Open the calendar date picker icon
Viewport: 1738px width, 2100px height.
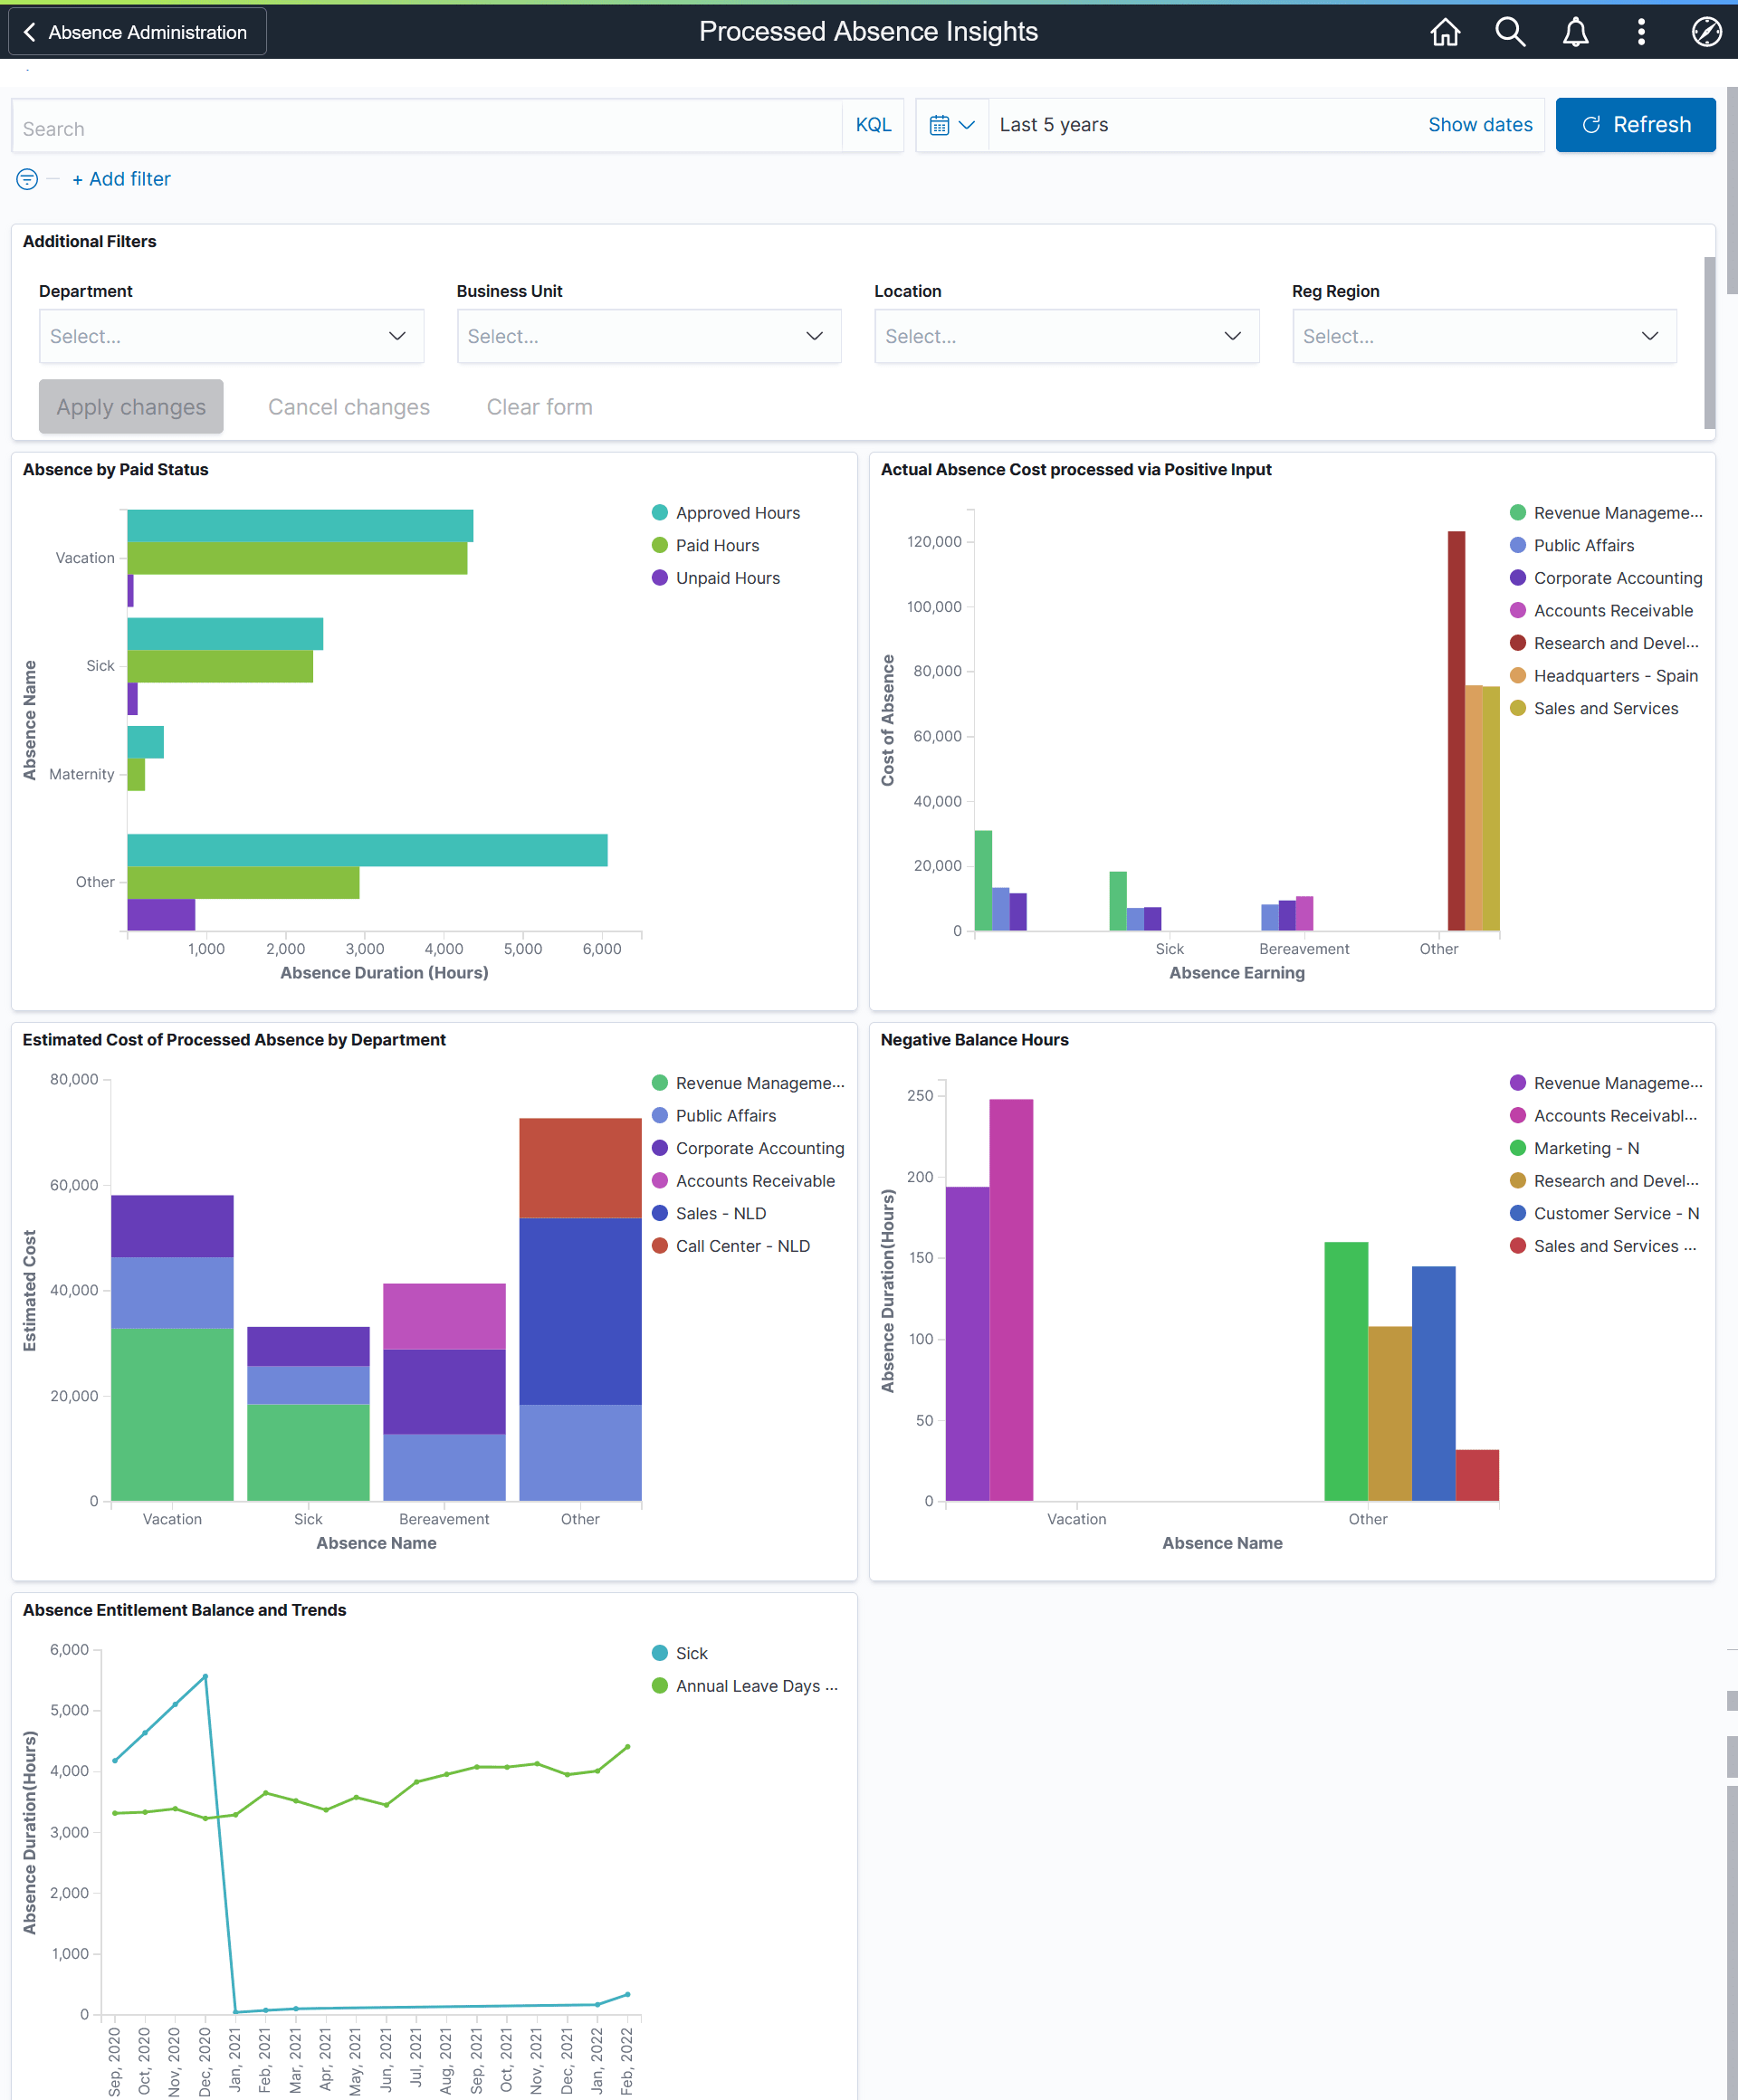(x=941, y=124)
